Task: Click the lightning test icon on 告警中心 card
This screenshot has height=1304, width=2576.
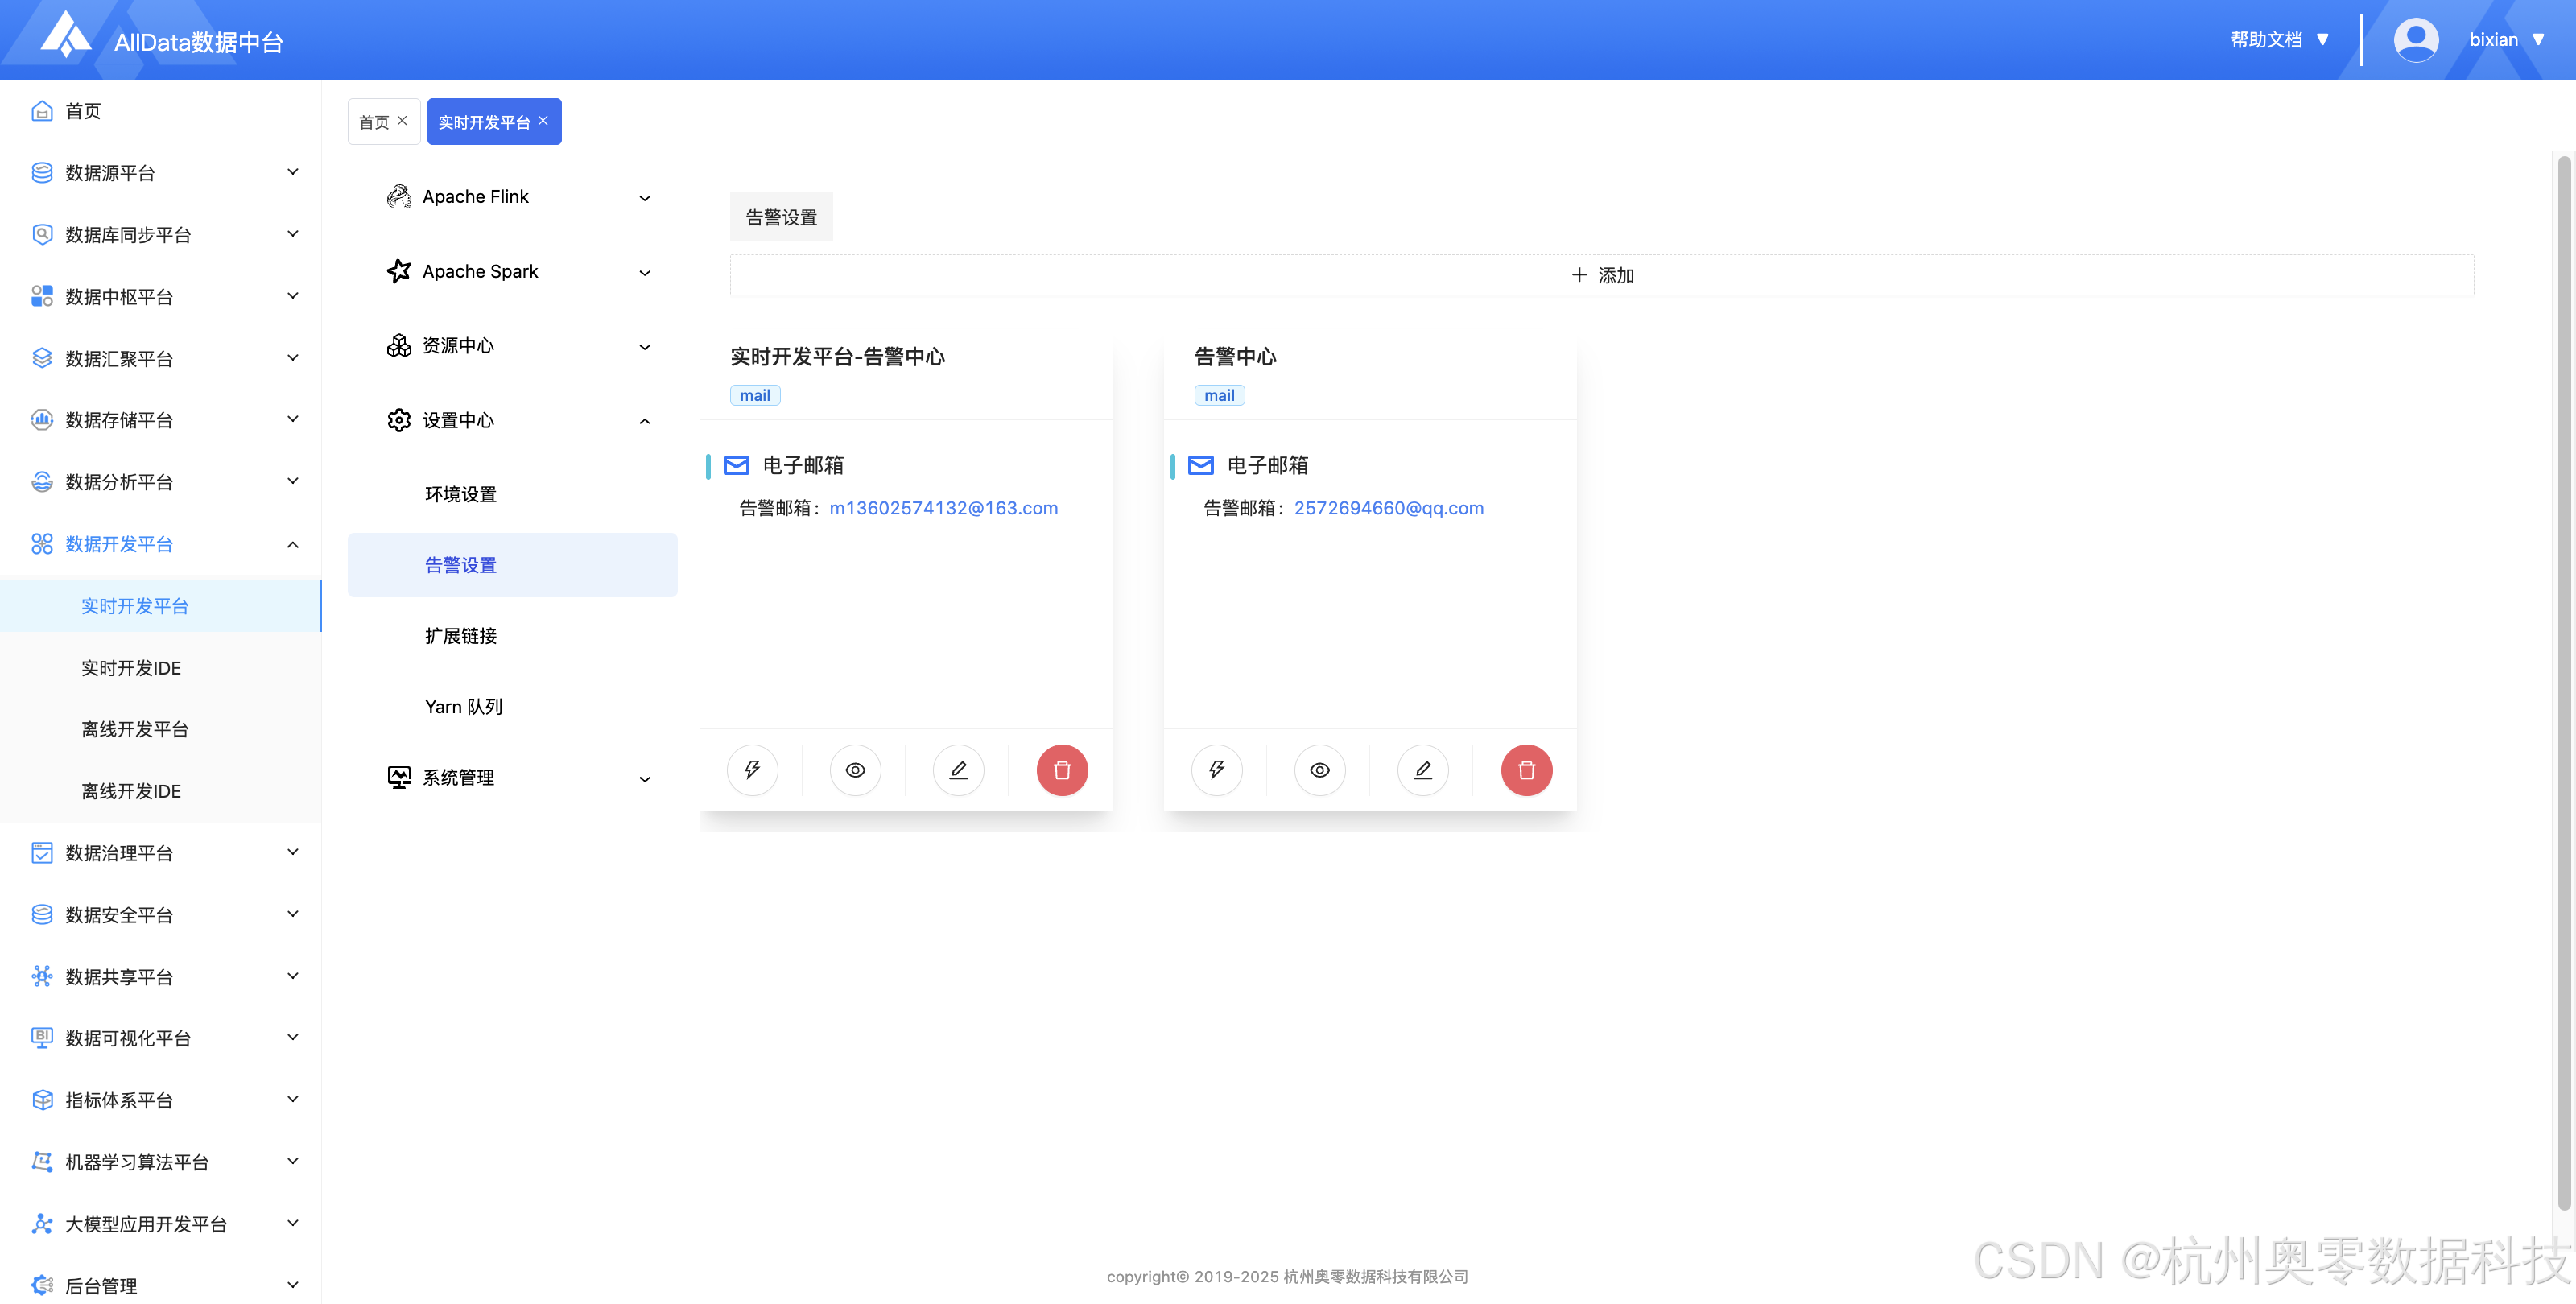Action: [x=1216, y=770]
